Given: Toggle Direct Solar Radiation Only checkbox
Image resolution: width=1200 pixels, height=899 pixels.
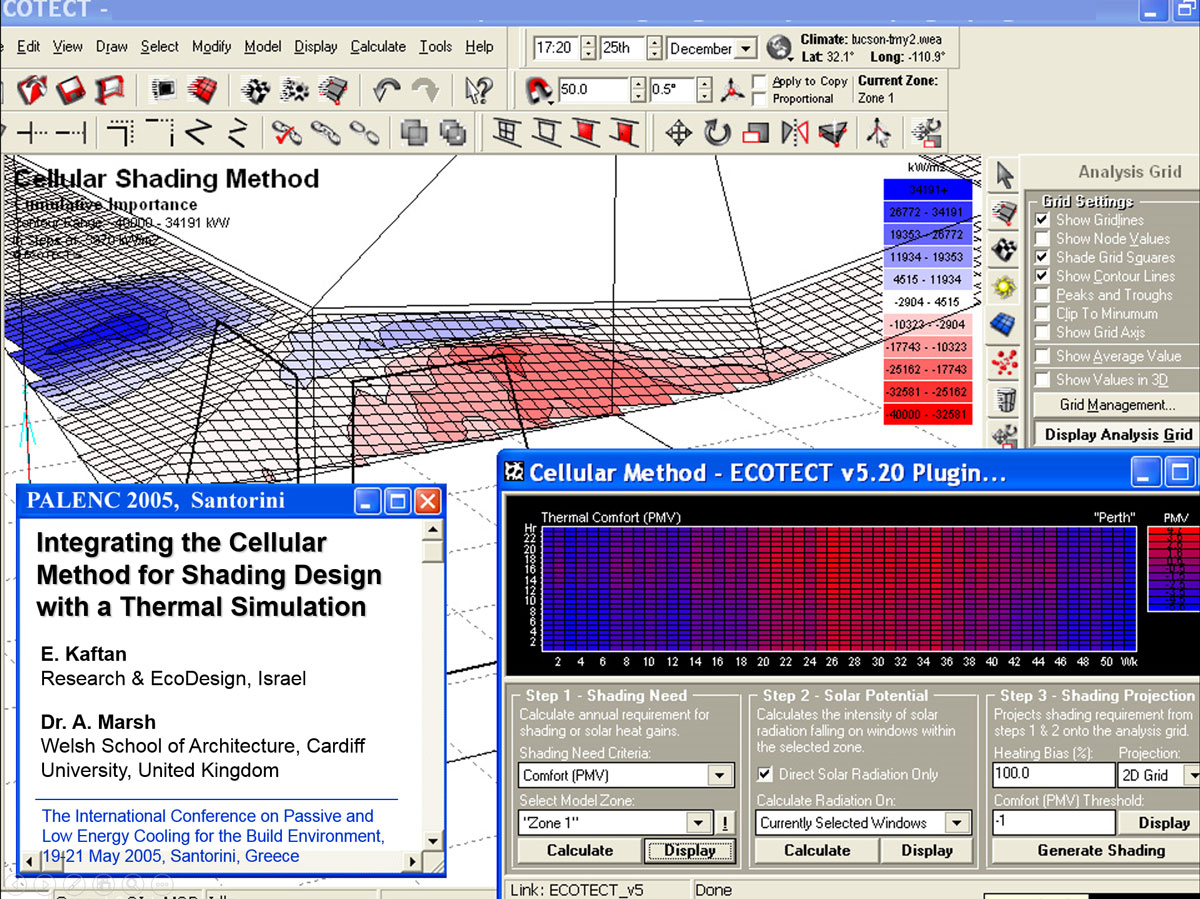Looking at the screenshot, I should click(765, 774).
